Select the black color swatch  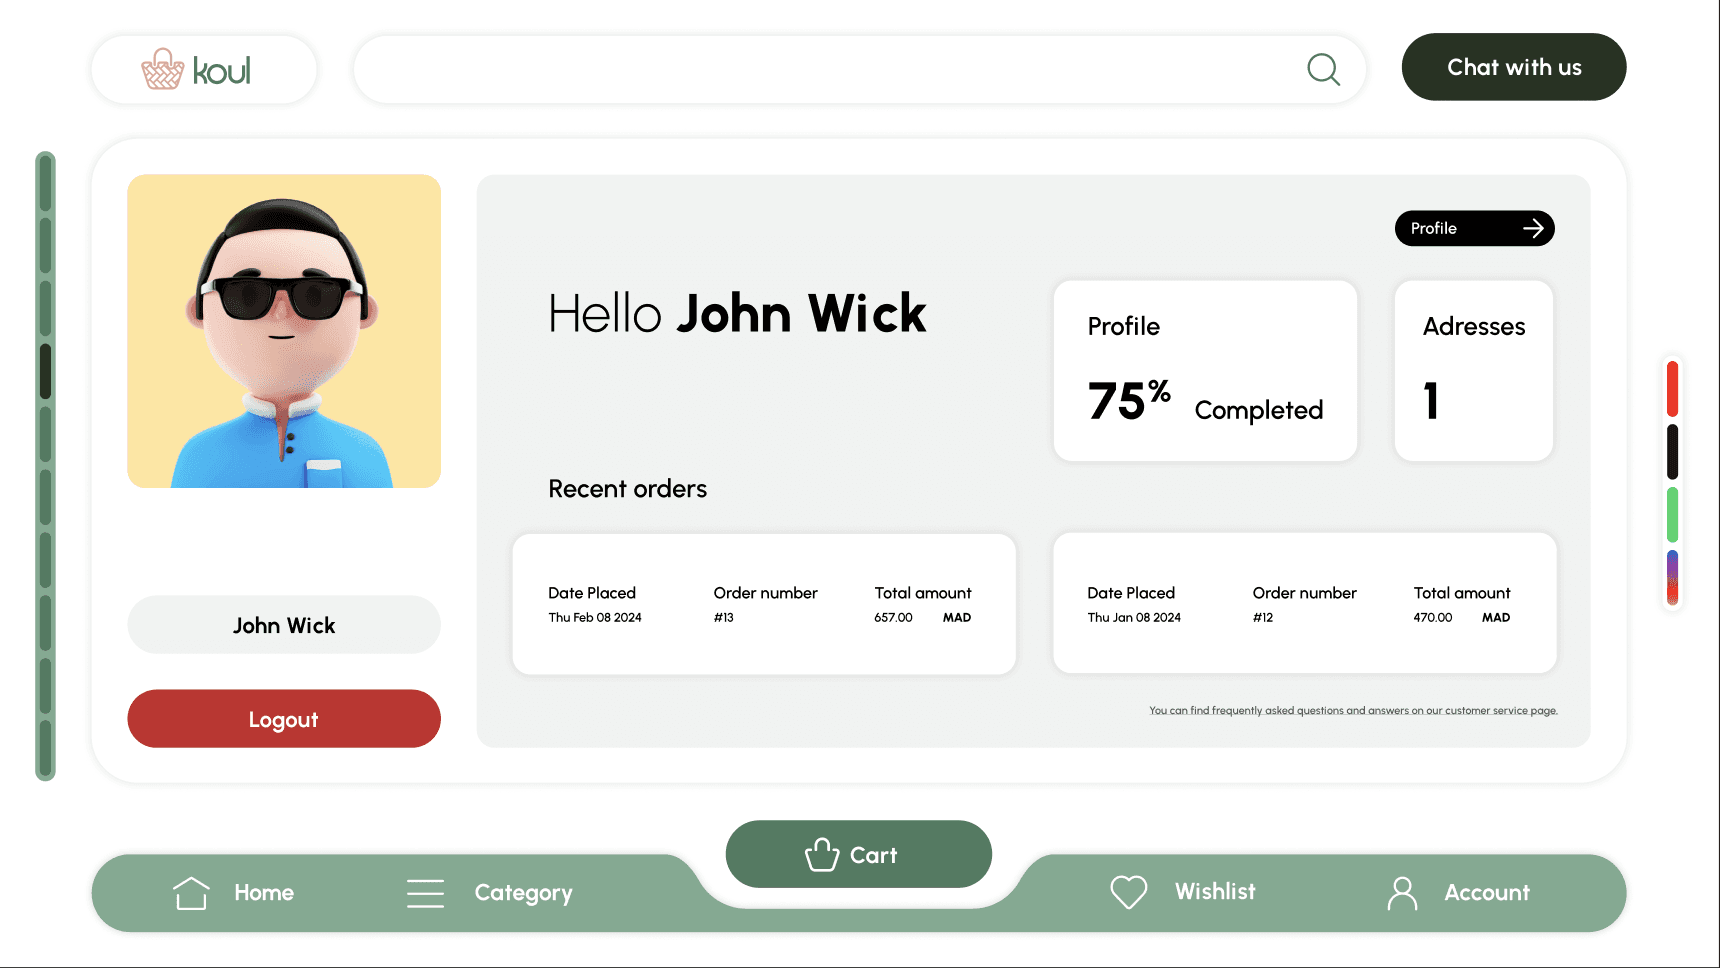pyautogui.click(x=1672, y=452)
